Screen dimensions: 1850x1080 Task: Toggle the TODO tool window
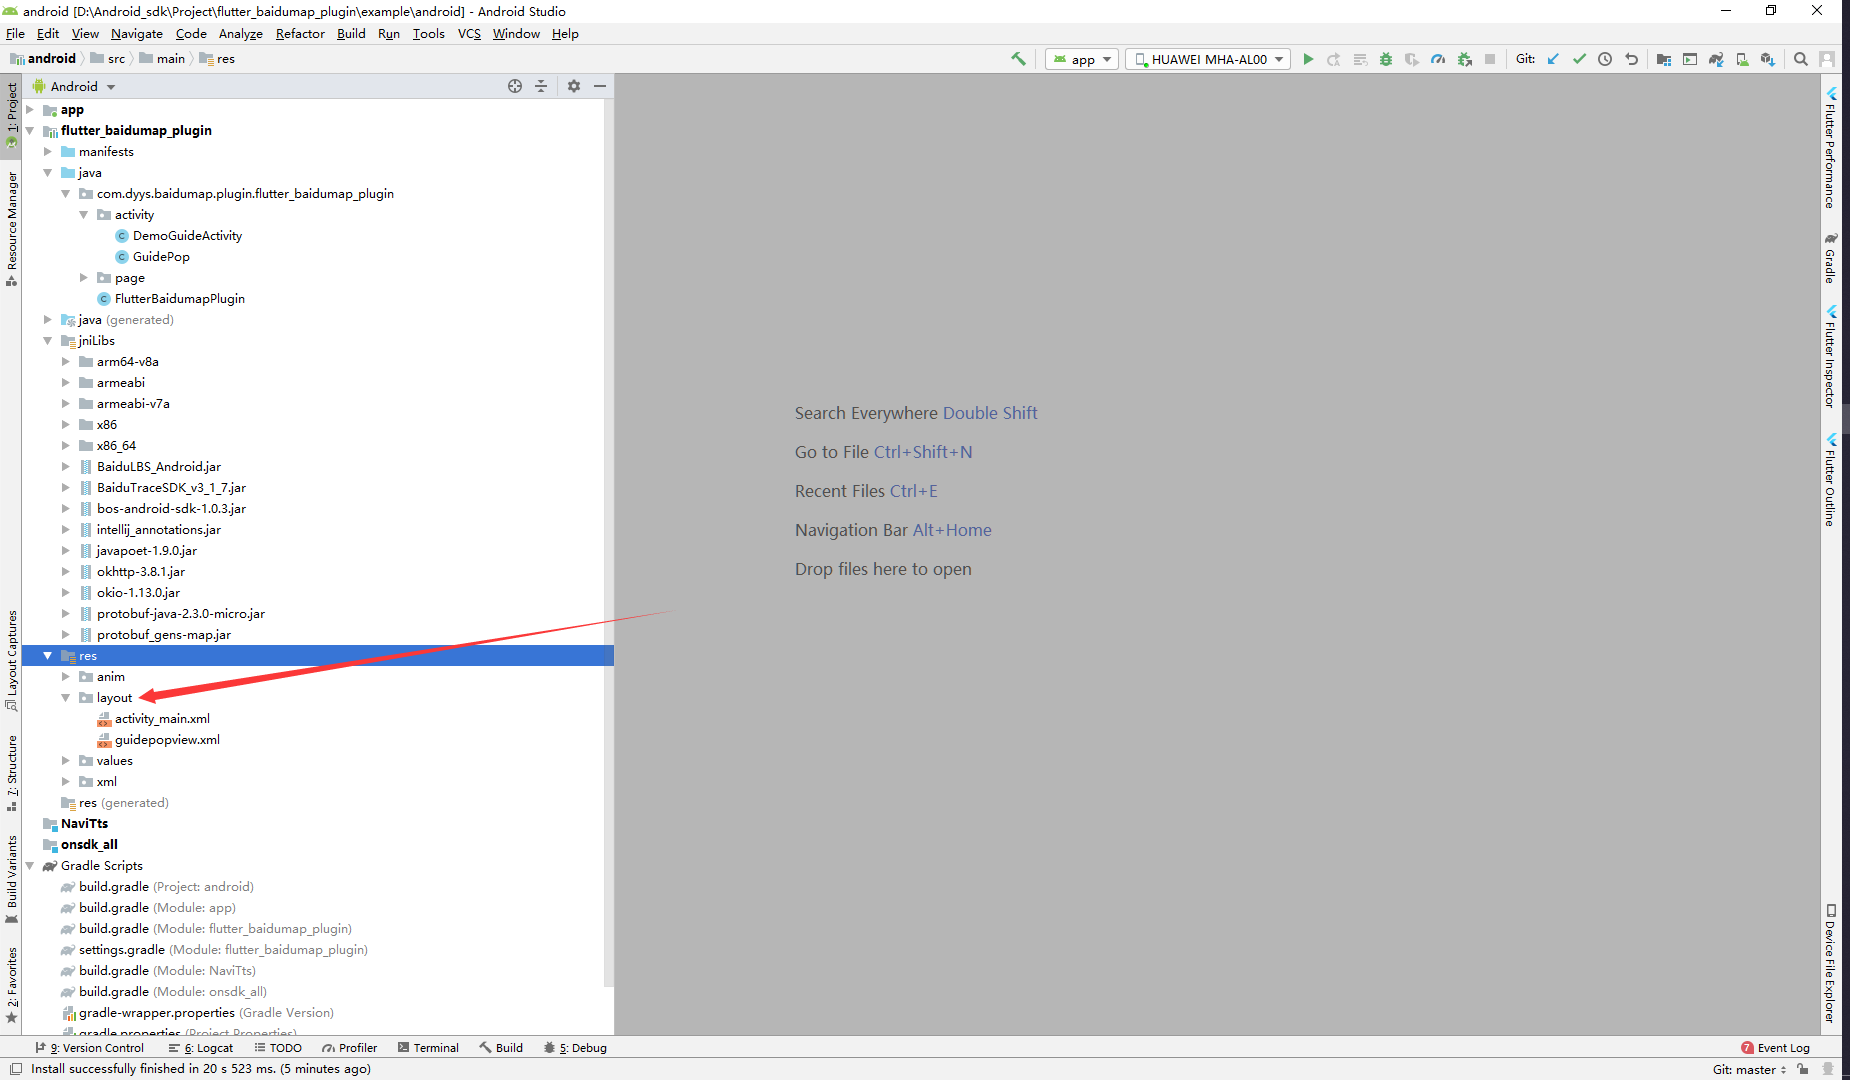click(278, 1048)
